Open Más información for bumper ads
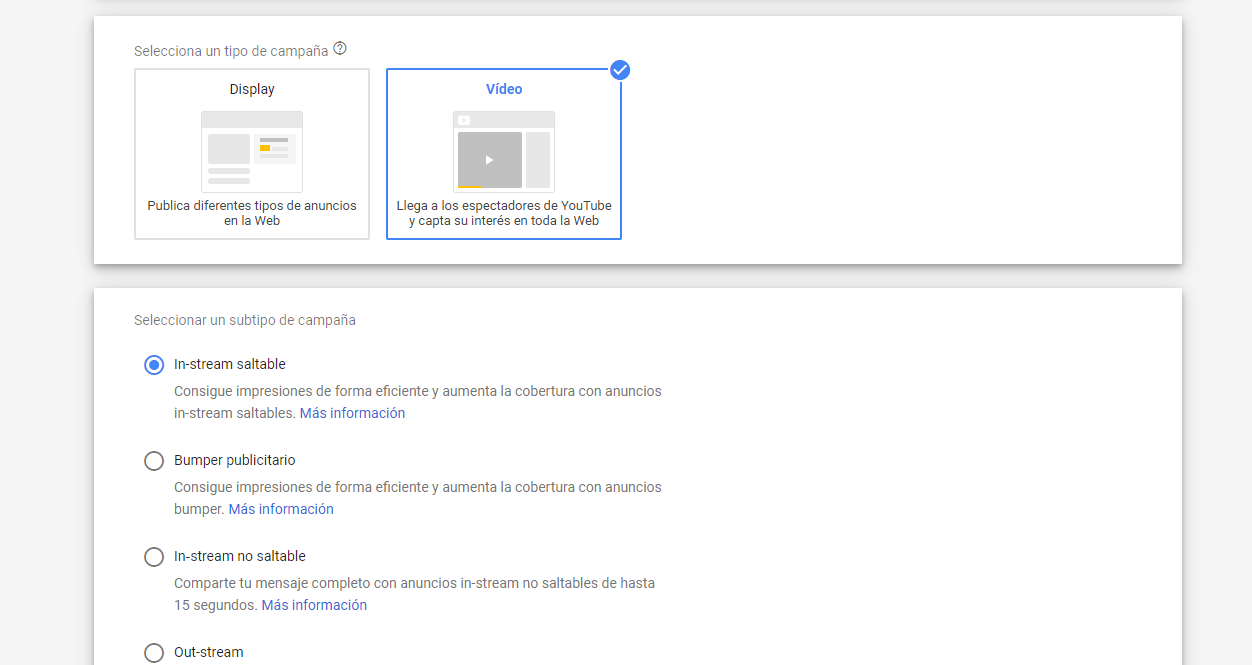This screenshot has width=1252, height=665. tap(281, 508)
